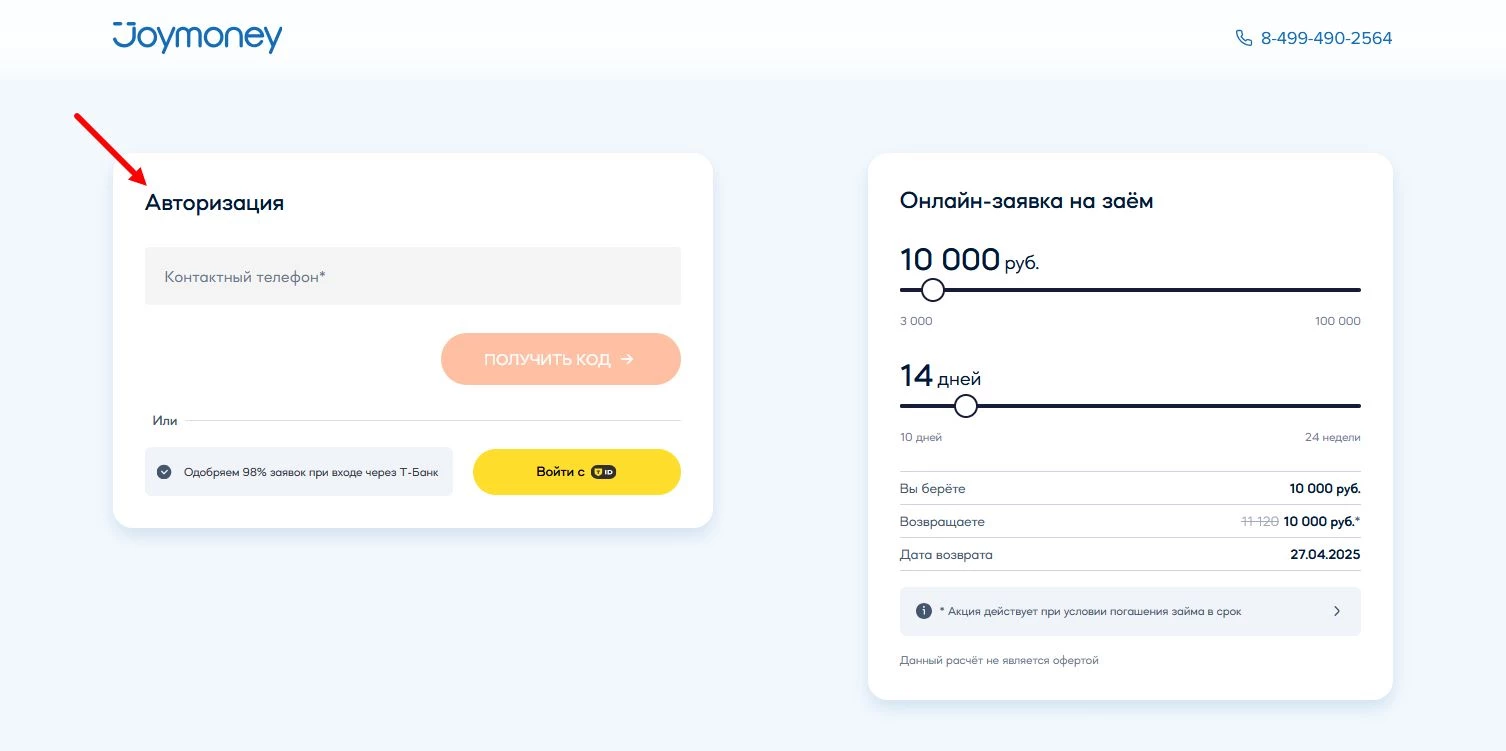Click the phone handset icon

click(1244, 38)
